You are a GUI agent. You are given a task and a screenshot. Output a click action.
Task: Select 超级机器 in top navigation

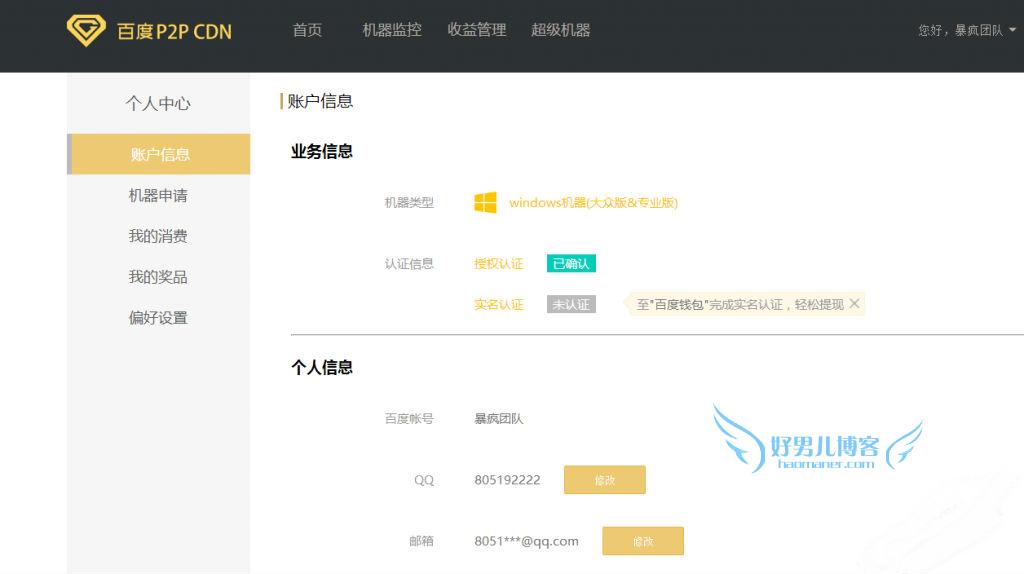[x=560, y=30]
